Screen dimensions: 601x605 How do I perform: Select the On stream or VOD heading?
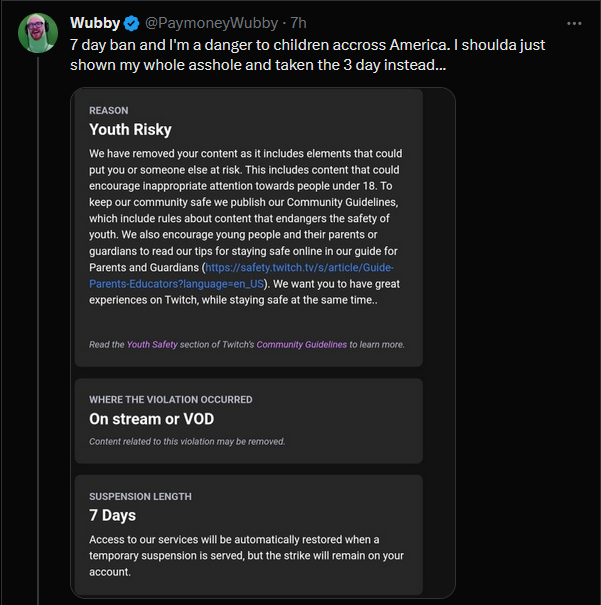(151, 419)
